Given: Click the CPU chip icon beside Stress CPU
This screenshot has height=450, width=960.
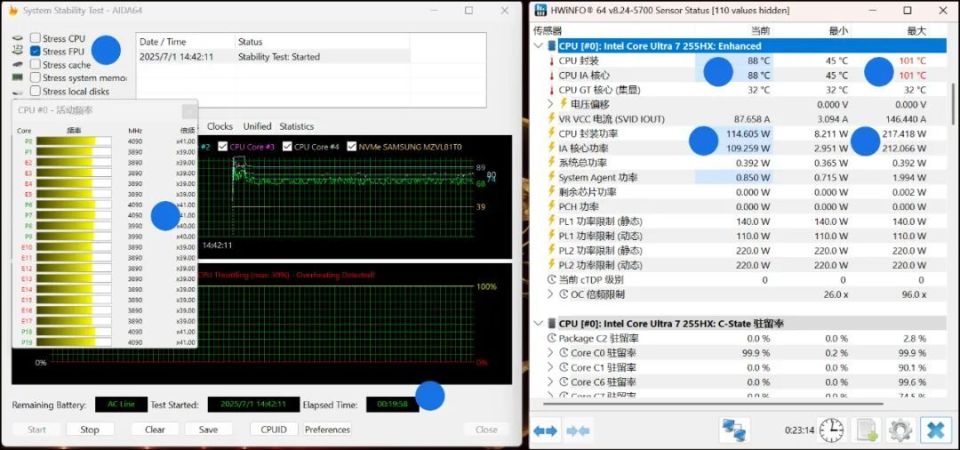Looking at the screenshot, I should click(x=18, y=39).
